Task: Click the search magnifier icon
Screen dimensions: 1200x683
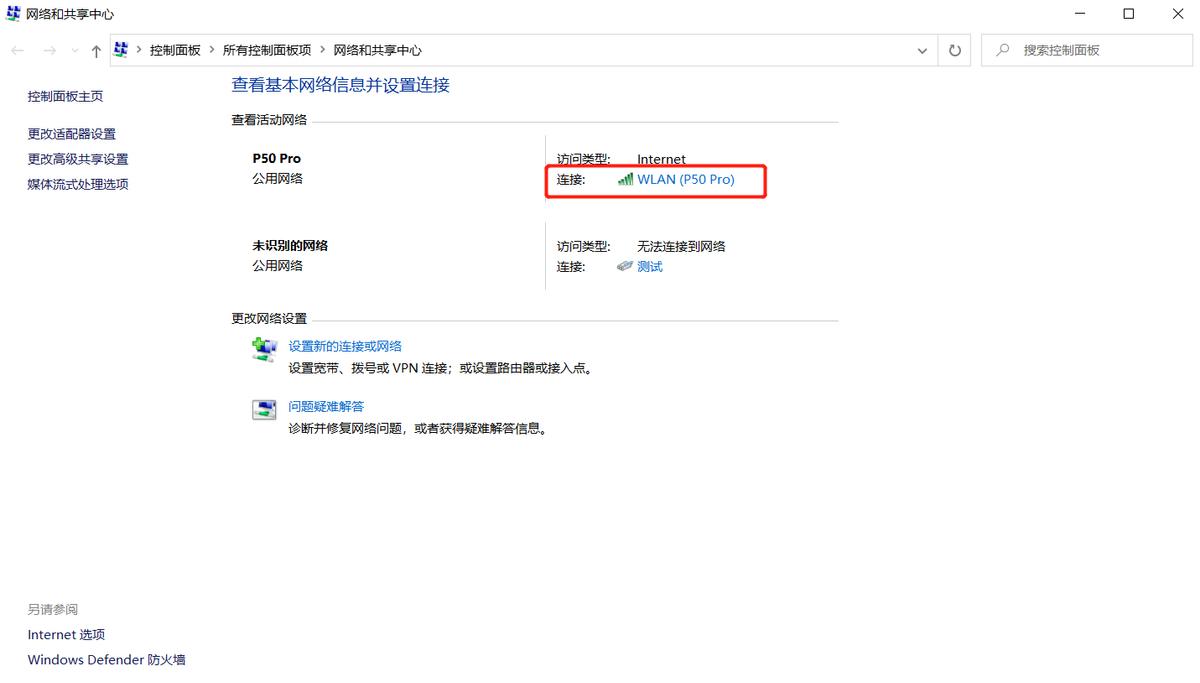Action: click(x=1002, y=49)
